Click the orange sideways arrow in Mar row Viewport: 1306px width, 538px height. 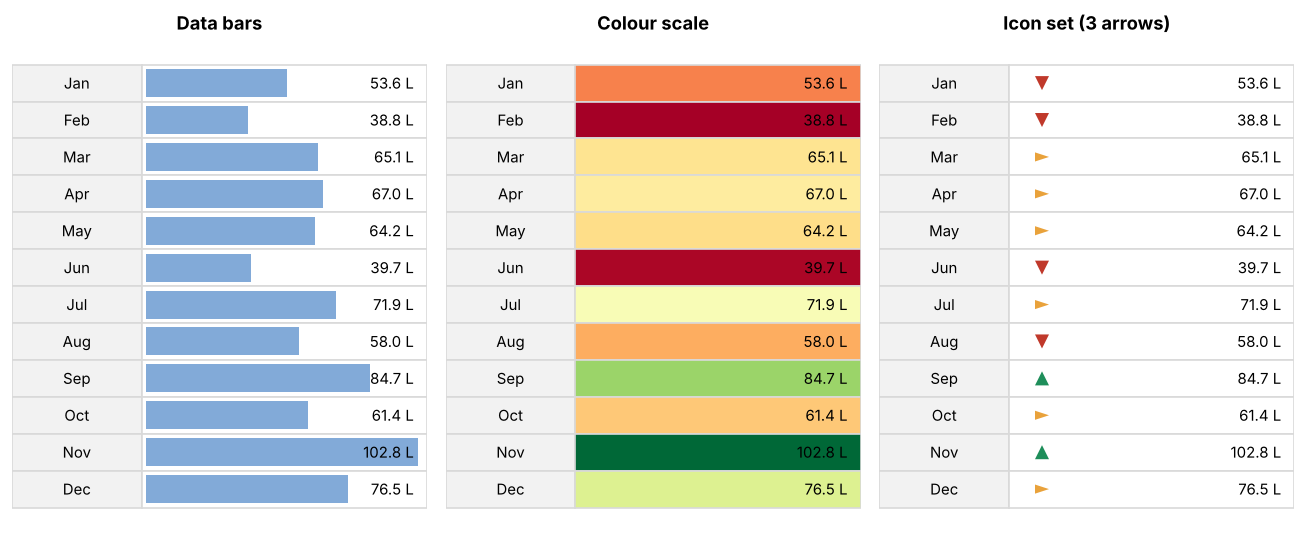coord(1041,157)
